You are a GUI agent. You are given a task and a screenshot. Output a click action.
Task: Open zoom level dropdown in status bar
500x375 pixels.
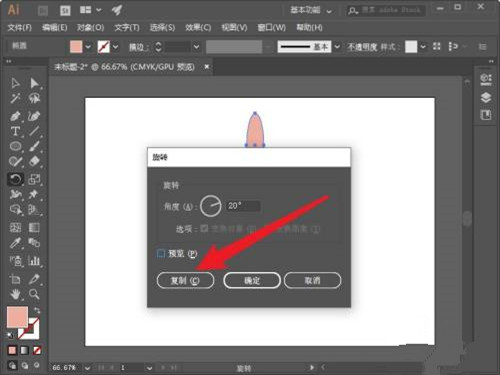point(87,368)
